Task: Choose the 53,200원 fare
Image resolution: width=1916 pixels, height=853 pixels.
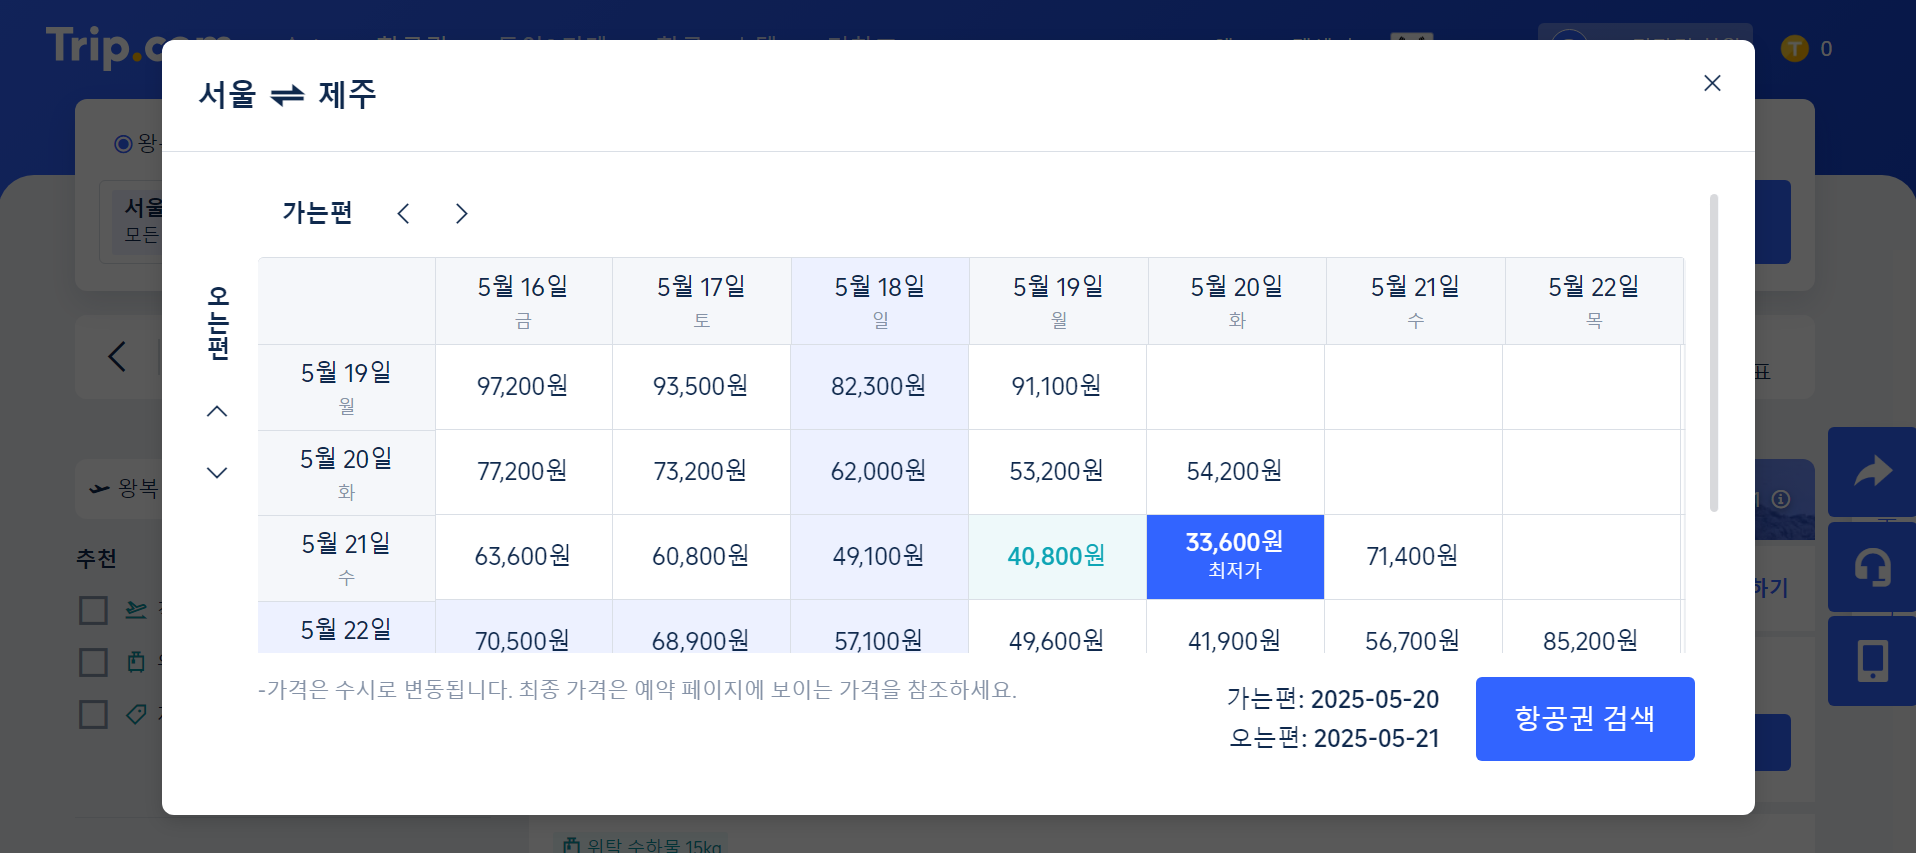Action: [1057, 471]
